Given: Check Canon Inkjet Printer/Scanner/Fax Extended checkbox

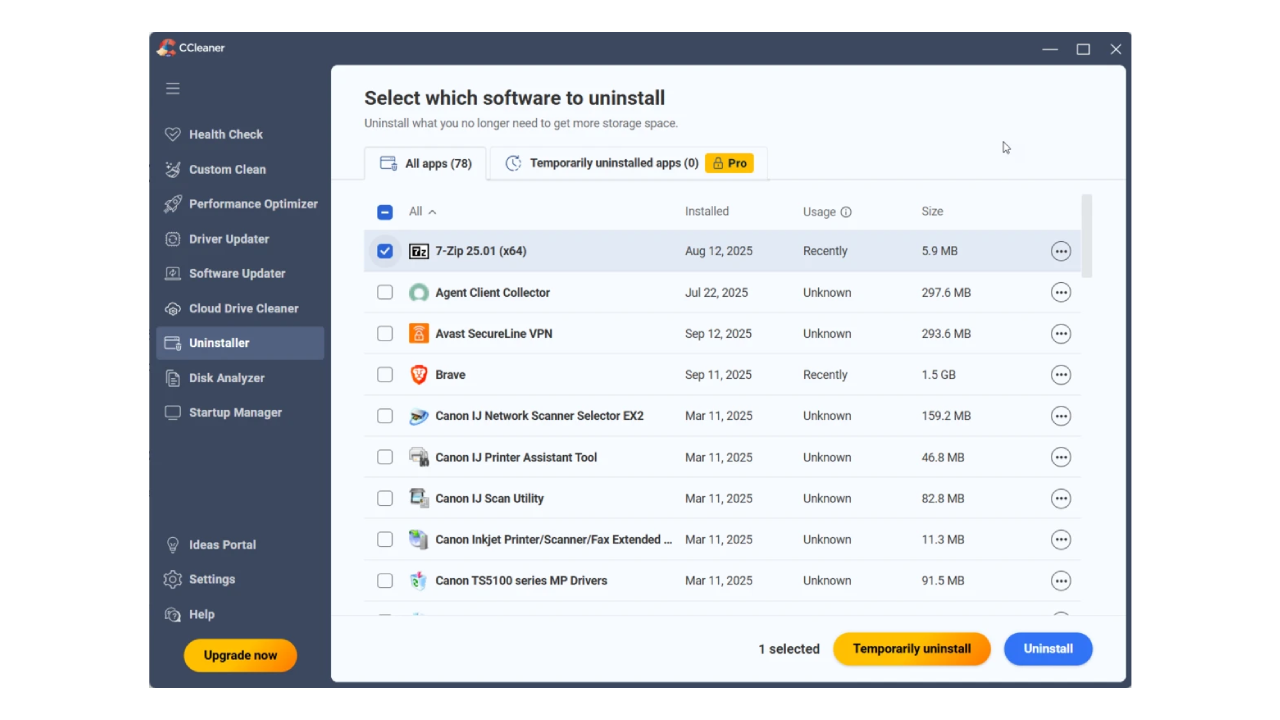Looking at the screenshot, I should coord(385,539).
